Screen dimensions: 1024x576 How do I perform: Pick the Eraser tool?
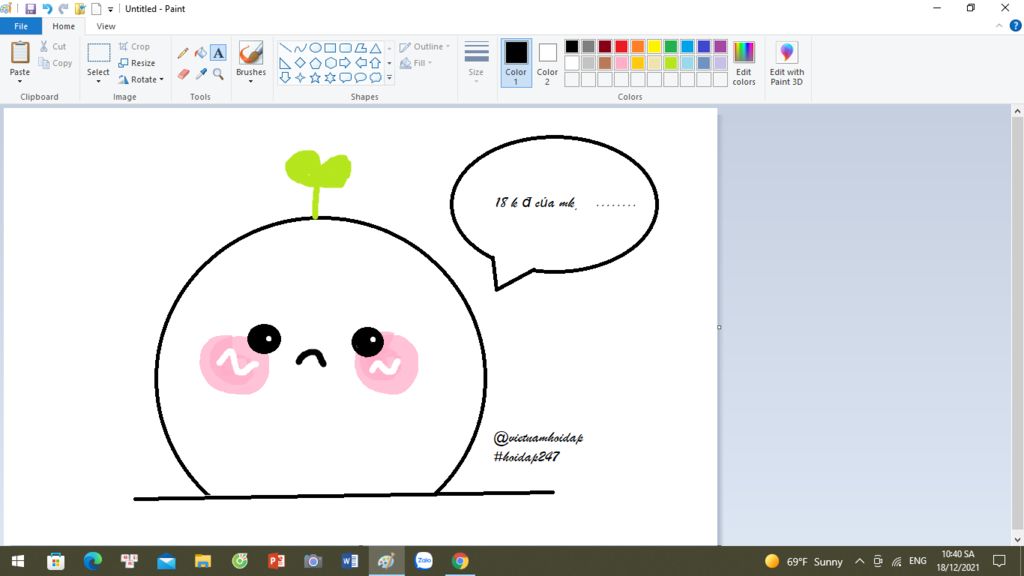[x=183, y=74]
